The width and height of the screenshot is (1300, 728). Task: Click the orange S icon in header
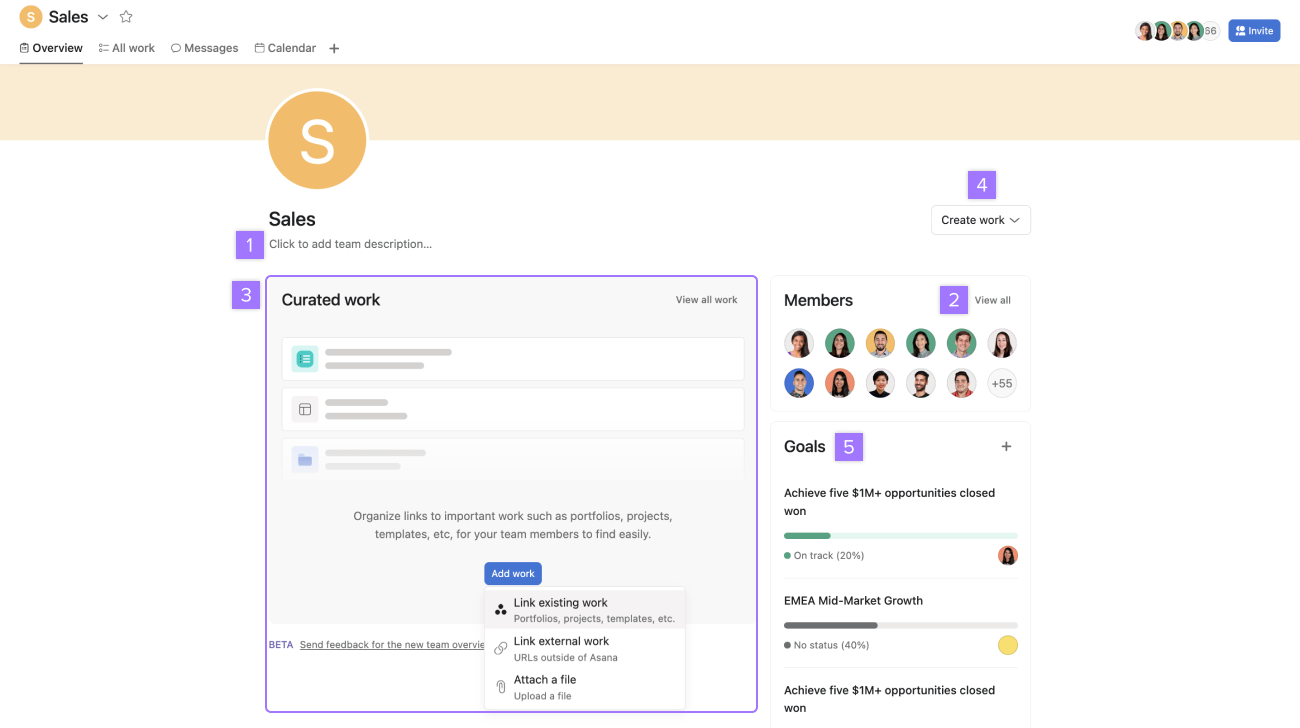pos(31,17)
